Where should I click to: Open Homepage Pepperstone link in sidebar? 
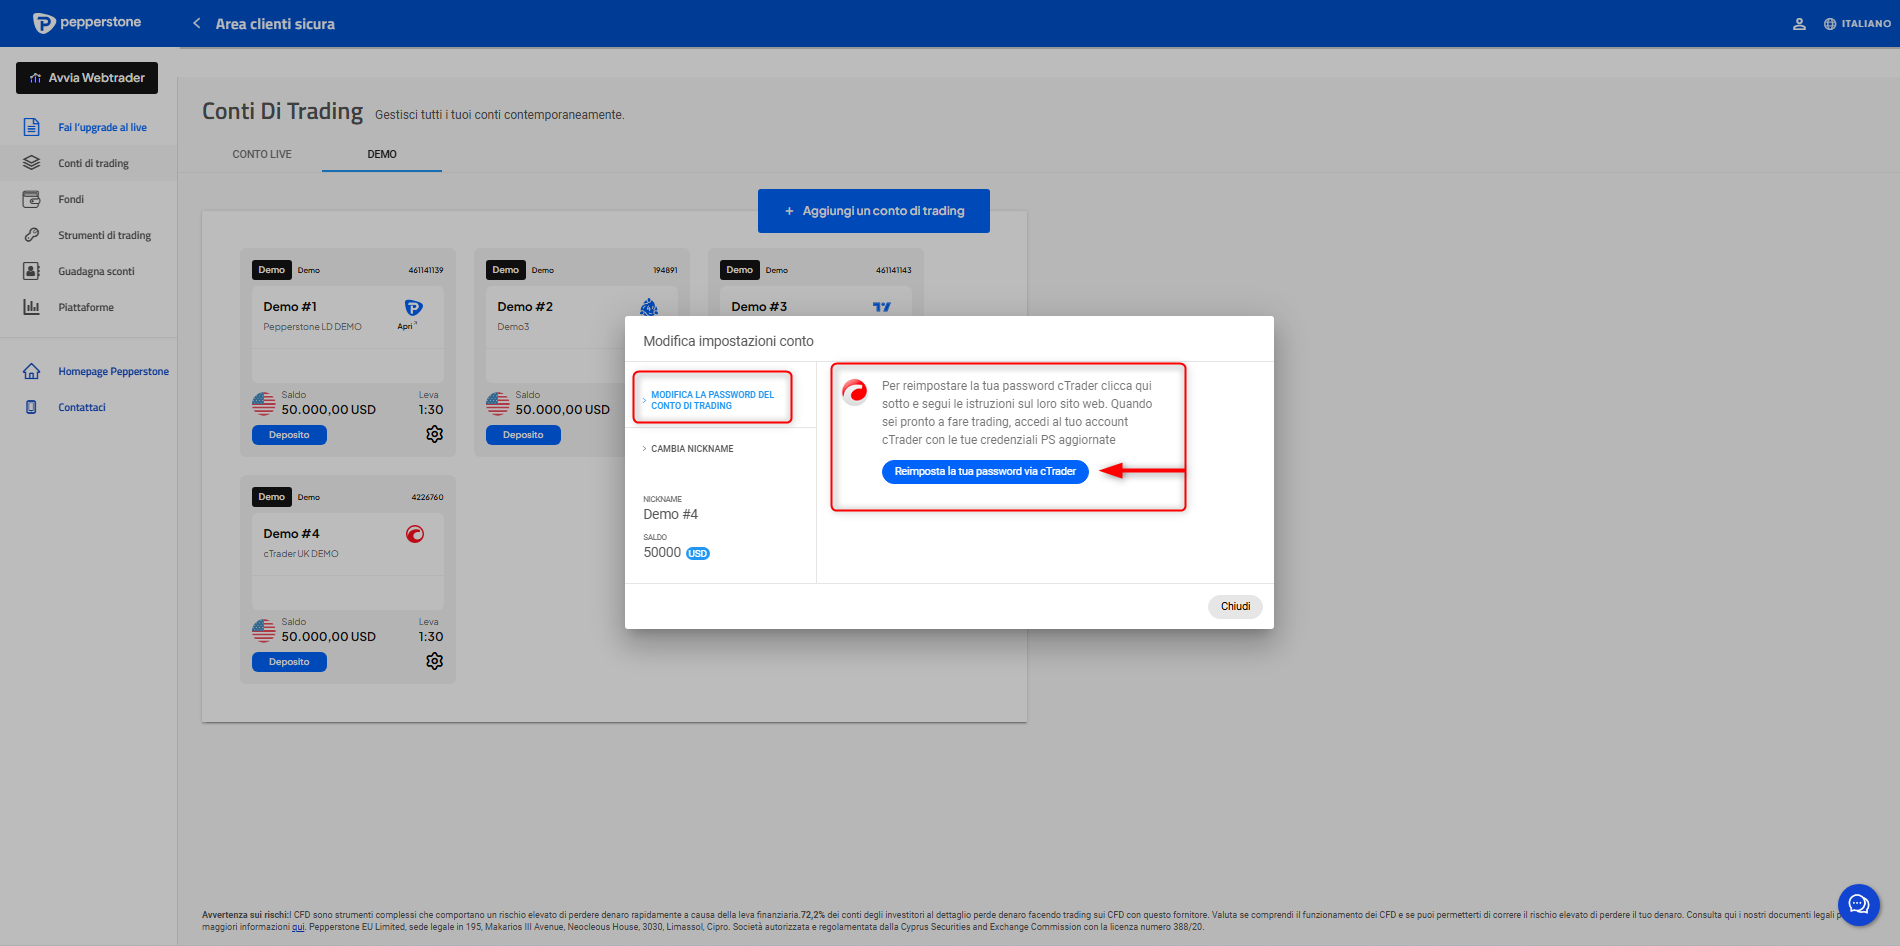[x=113, y=371]
